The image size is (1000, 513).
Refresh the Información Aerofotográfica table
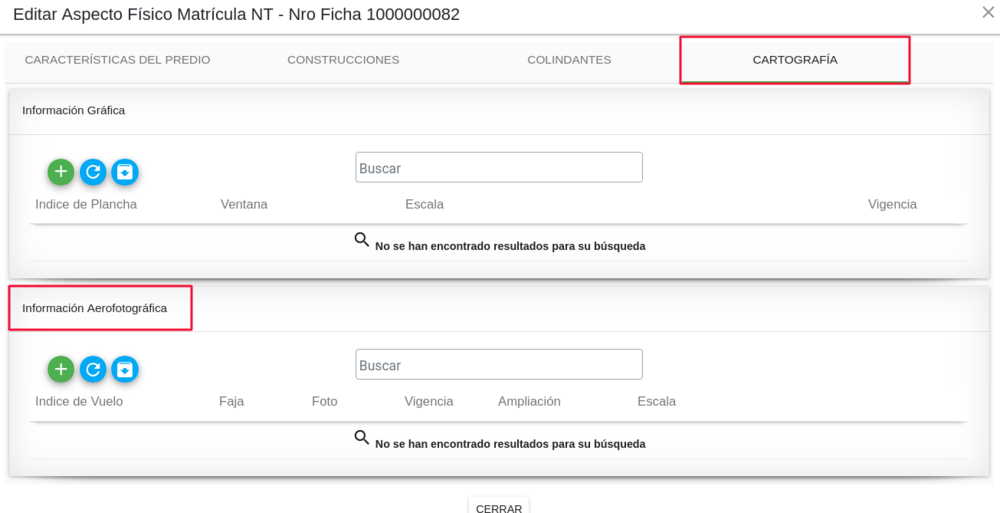93,369
